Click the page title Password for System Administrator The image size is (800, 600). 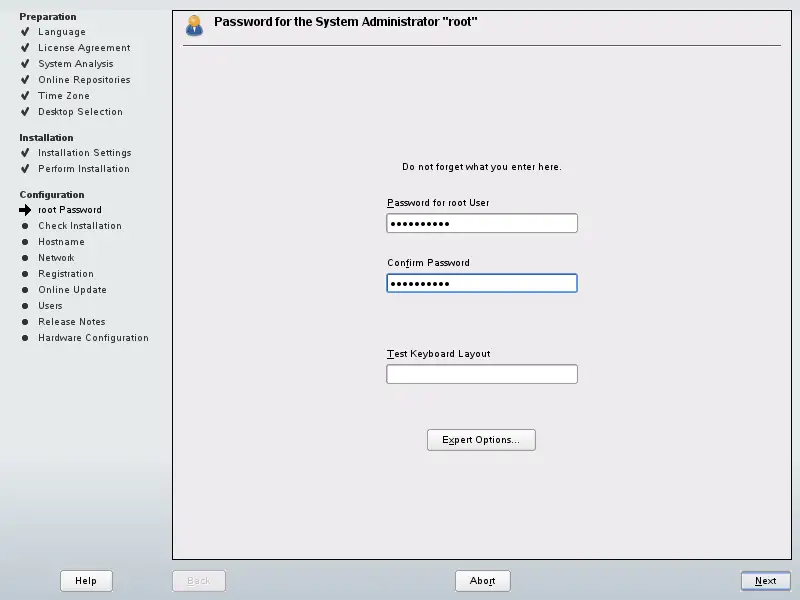[345, 22]
